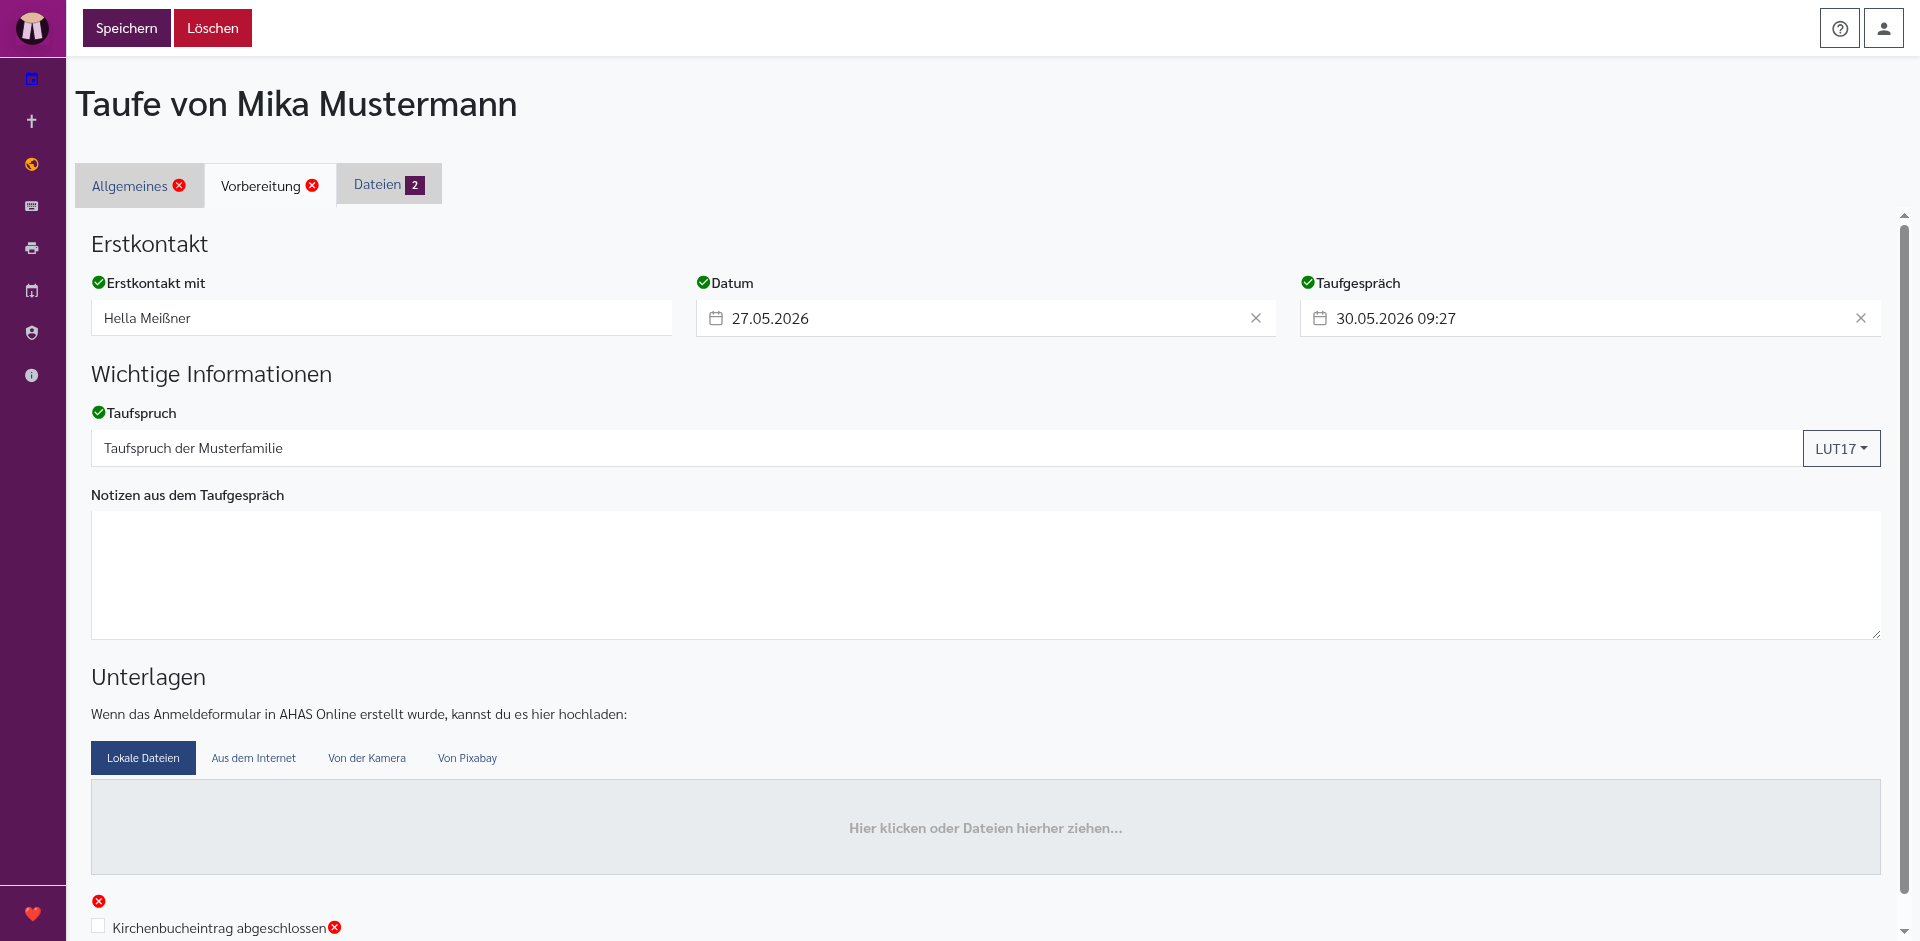Click the Unterlagen heading
The width and height of the screenshot is (1920, 941).
point(148,677)
